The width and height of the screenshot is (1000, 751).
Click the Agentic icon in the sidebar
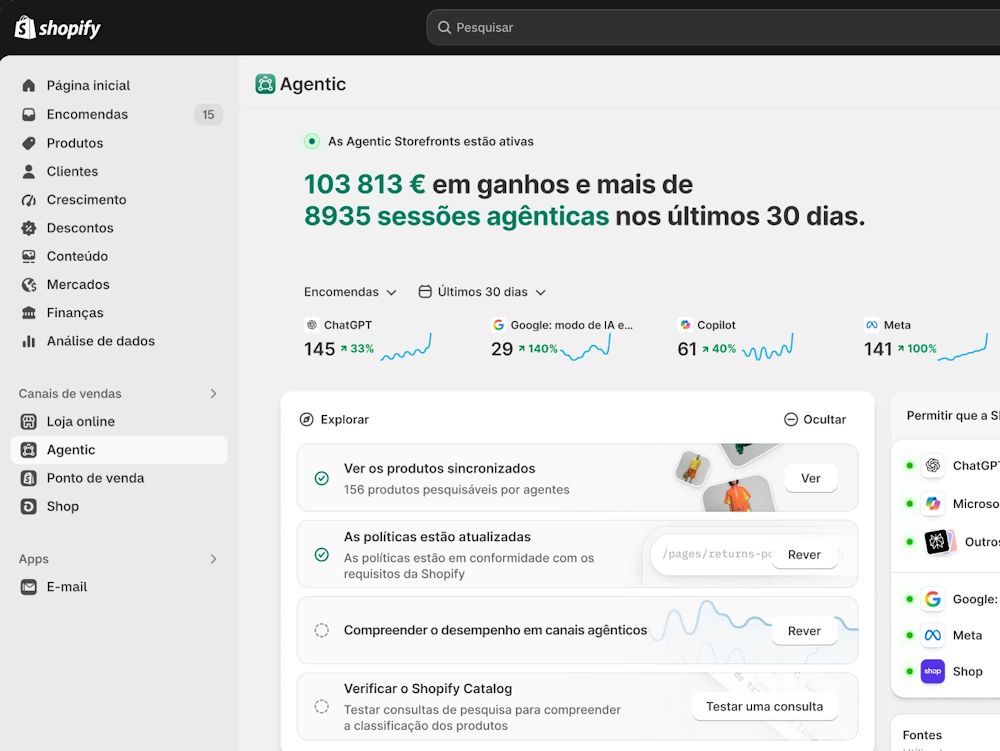click(29, 449)
